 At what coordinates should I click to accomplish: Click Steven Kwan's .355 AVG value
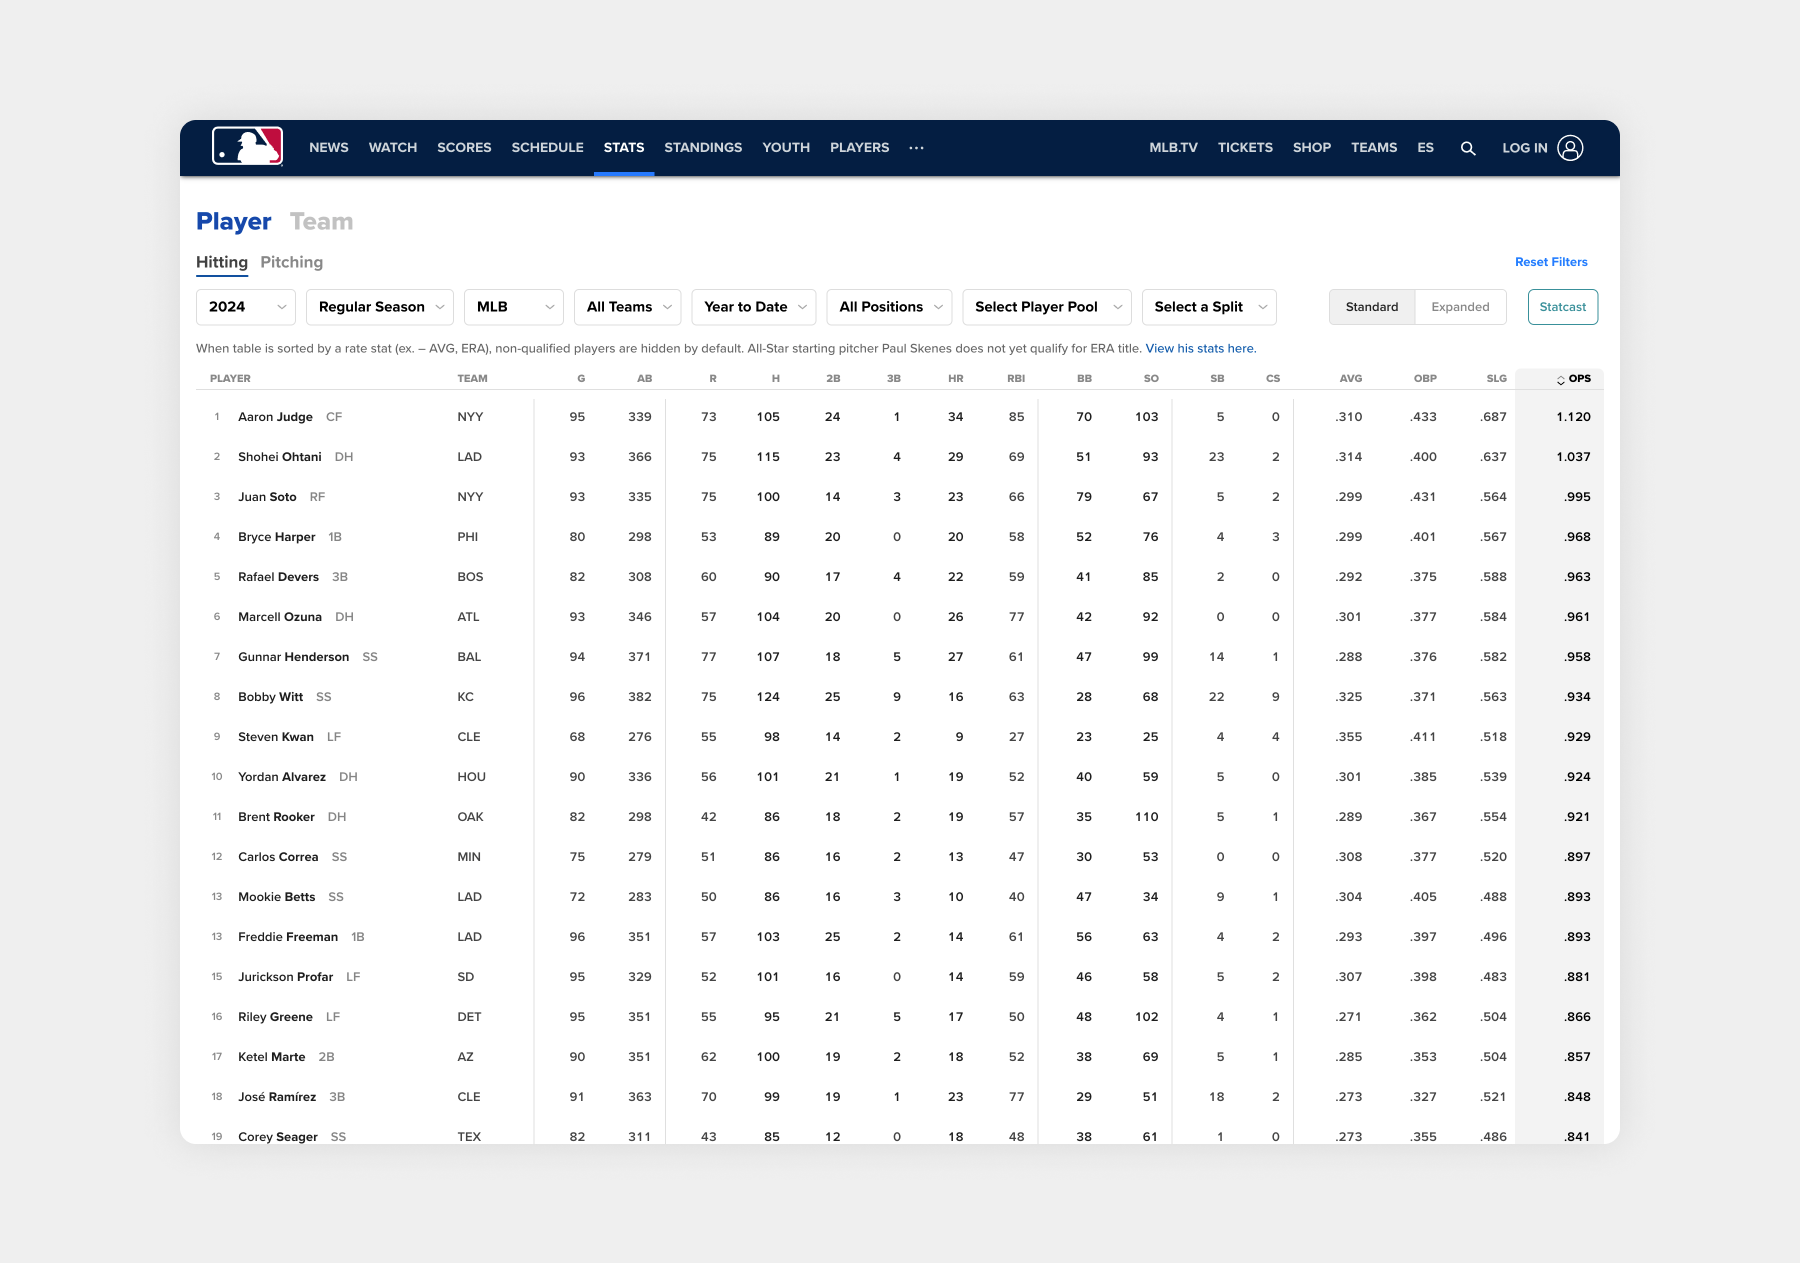1348,737
